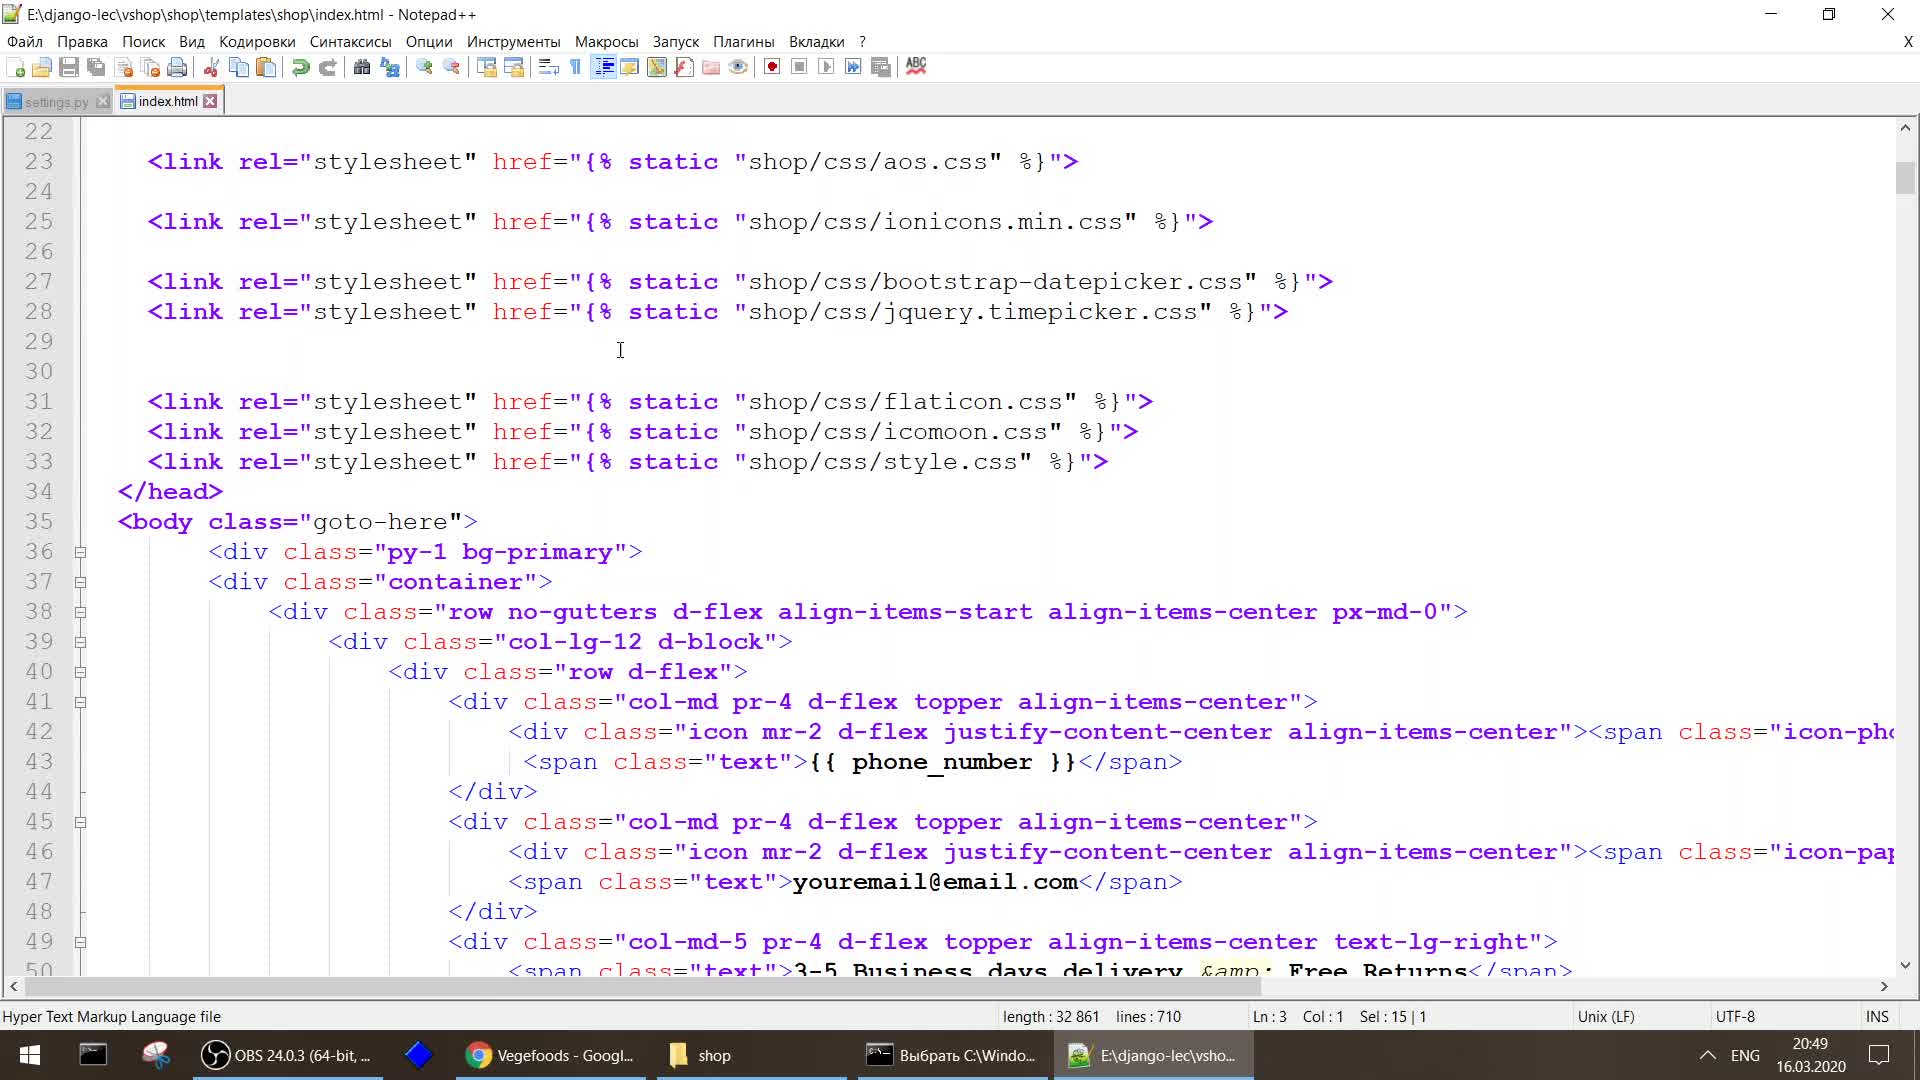Click Run macro multiple times icon
Image resolution: width=1920 pixels, height=1080 pixels.
[x=853, y=67]
